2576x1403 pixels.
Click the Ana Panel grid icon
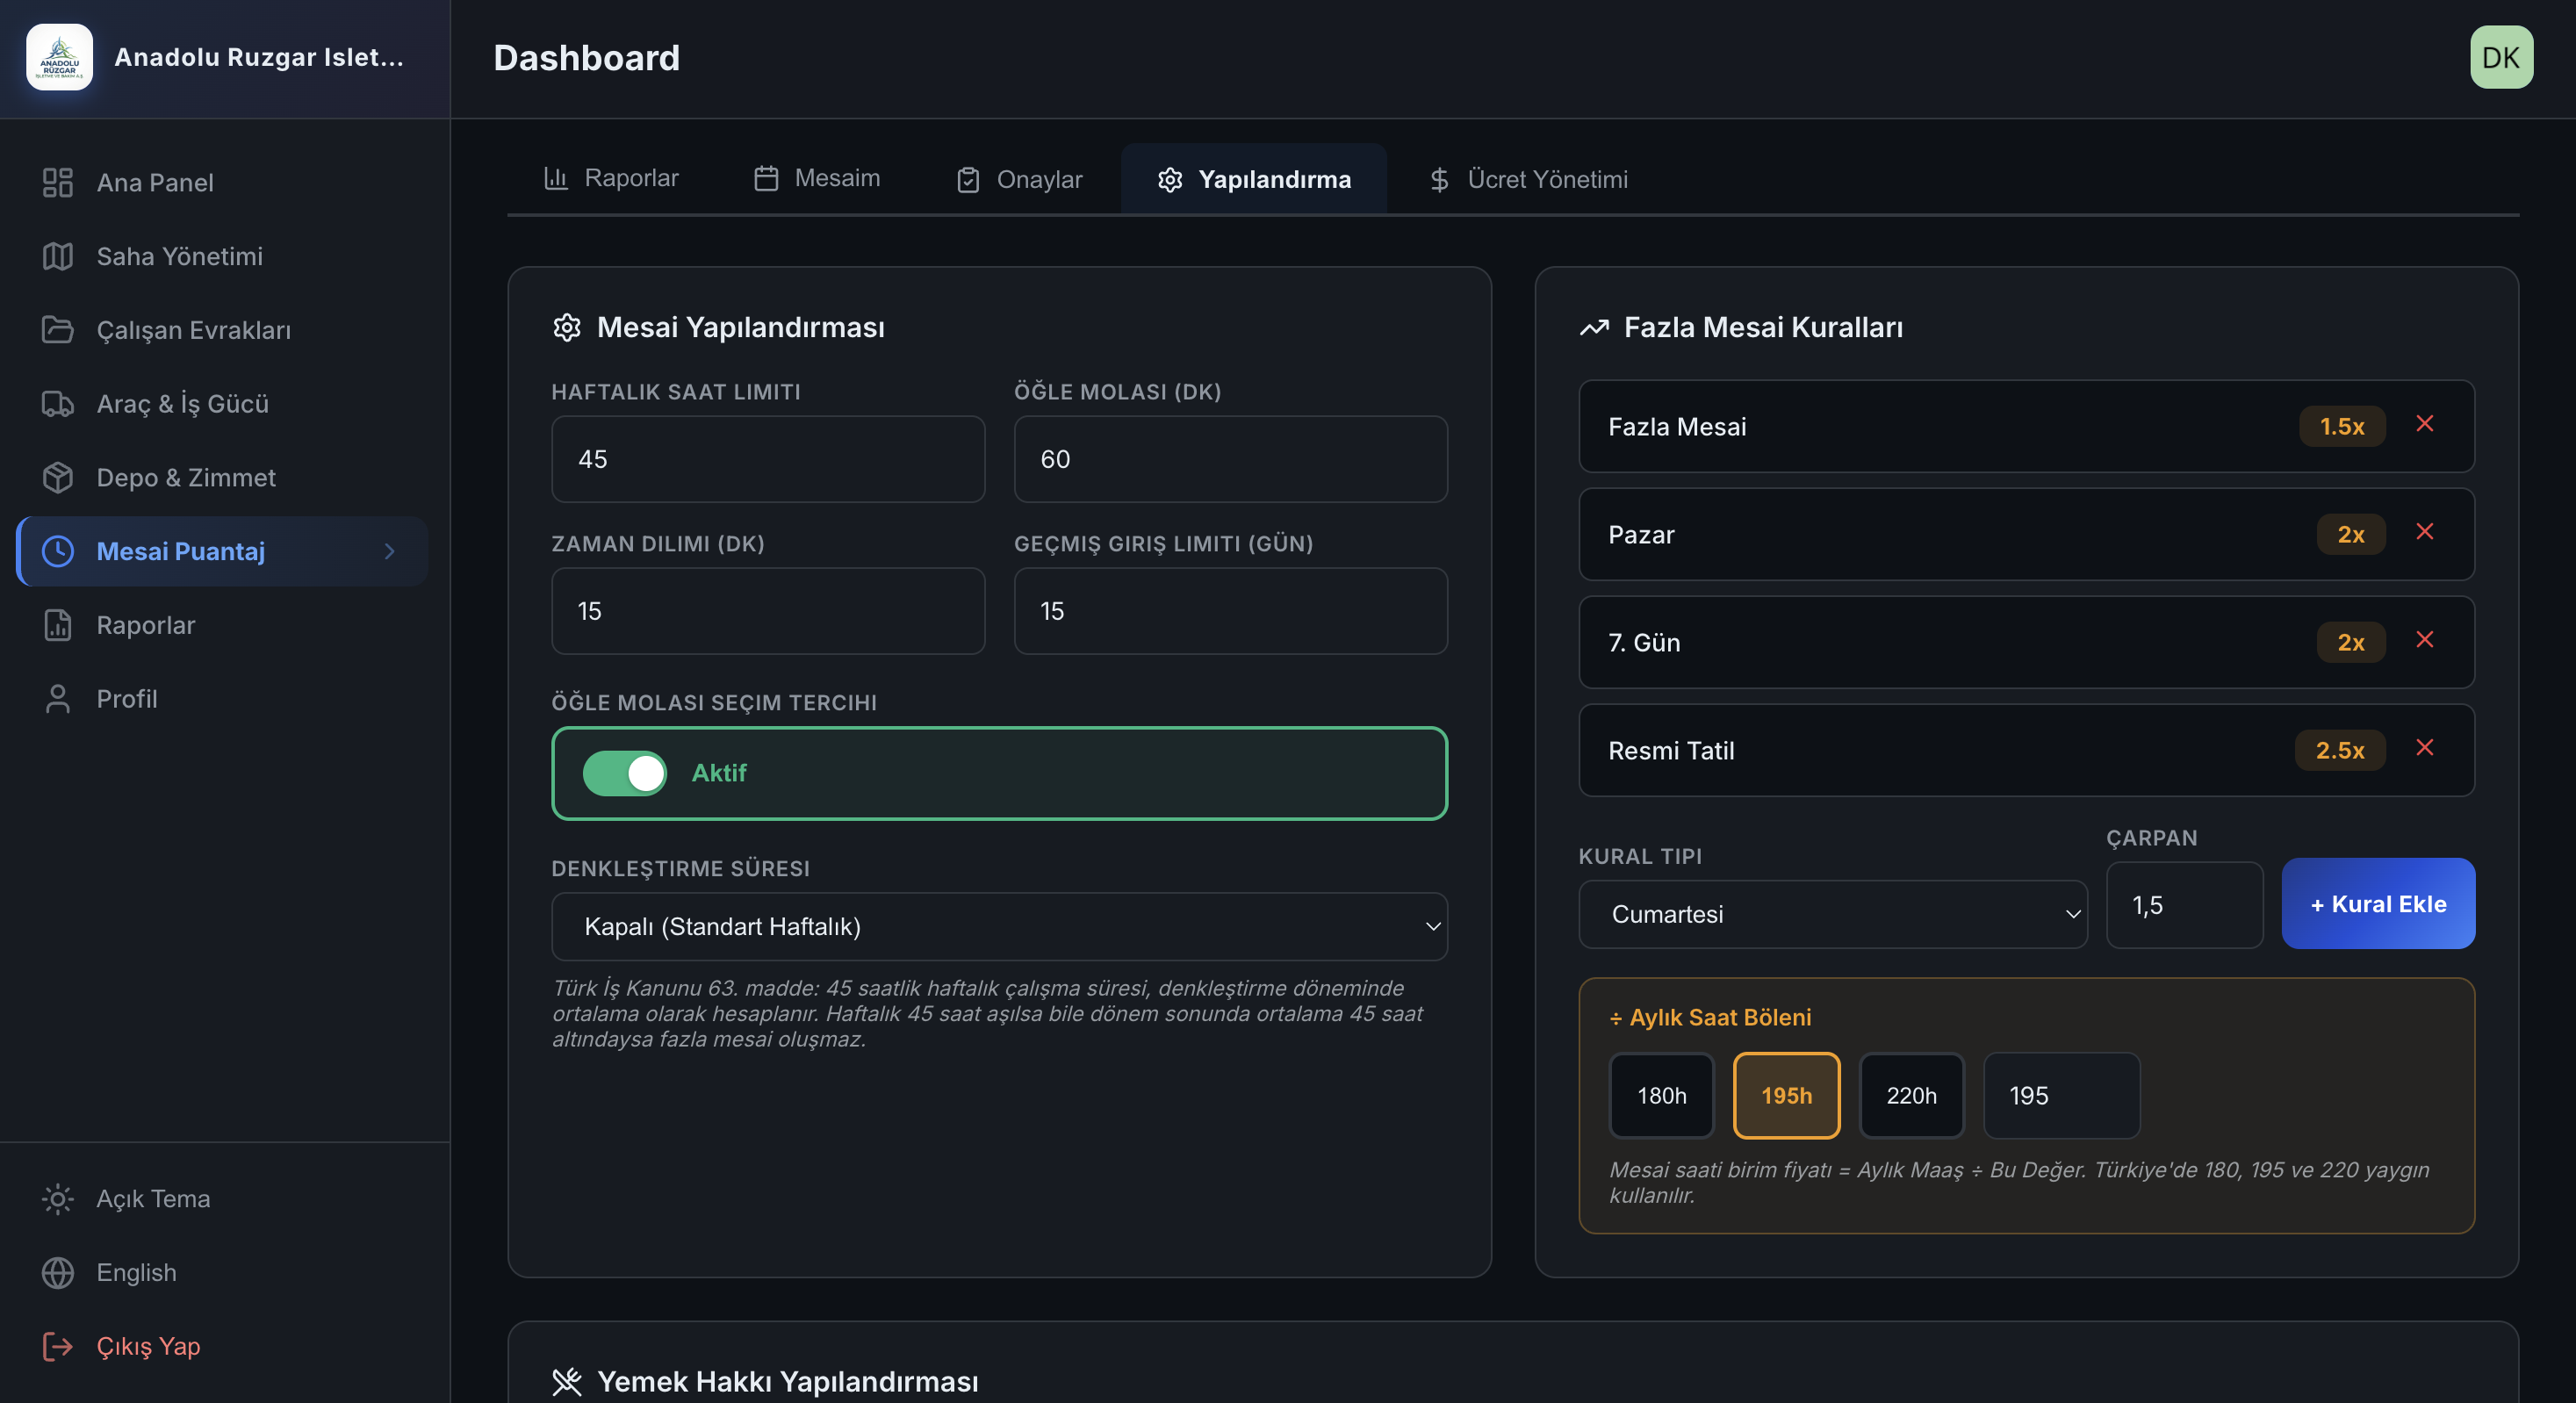tap(58, 182)
